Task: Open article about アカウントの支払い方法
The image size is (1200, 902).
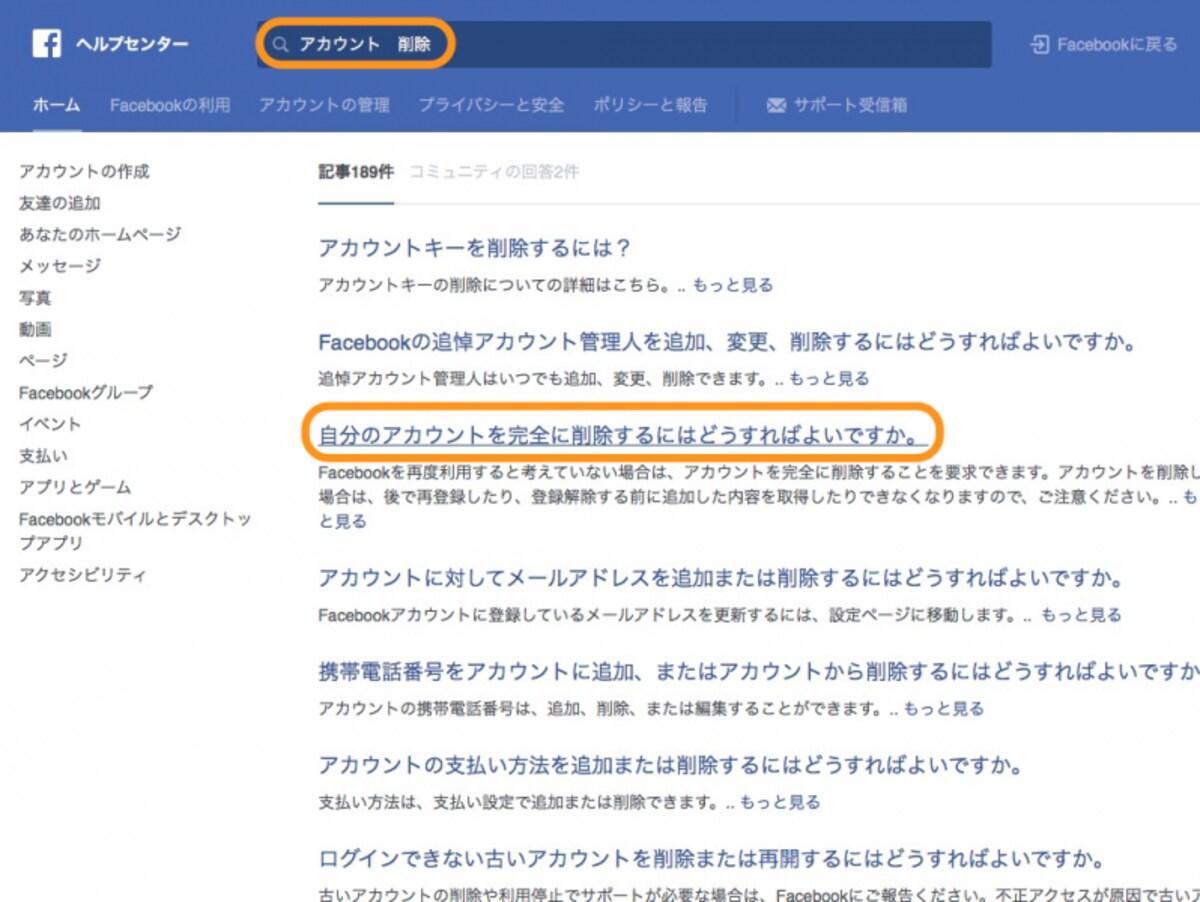Action: point(671,766)
